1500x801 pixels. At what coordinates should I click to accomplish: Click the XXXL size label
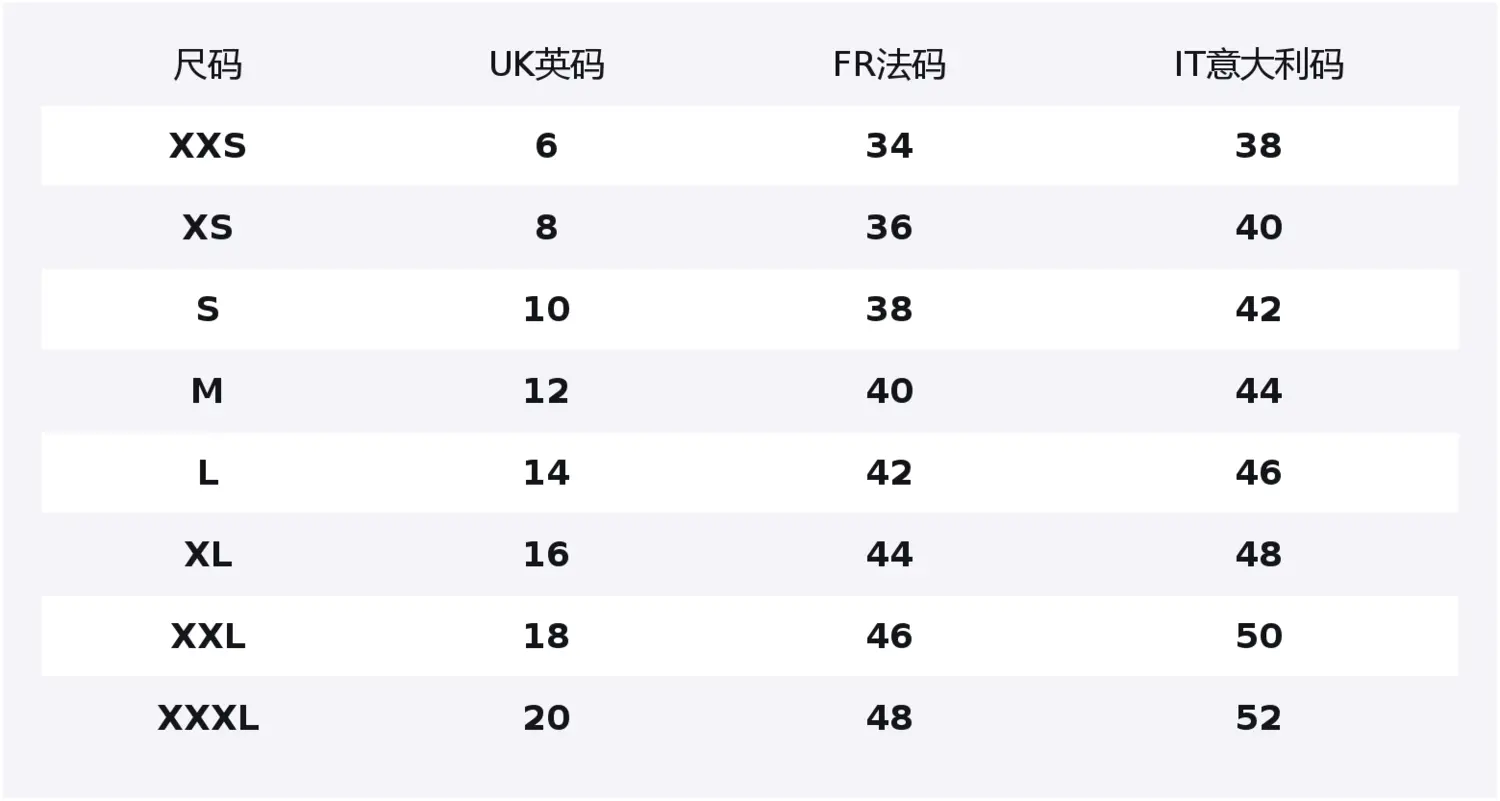(208, 718)
